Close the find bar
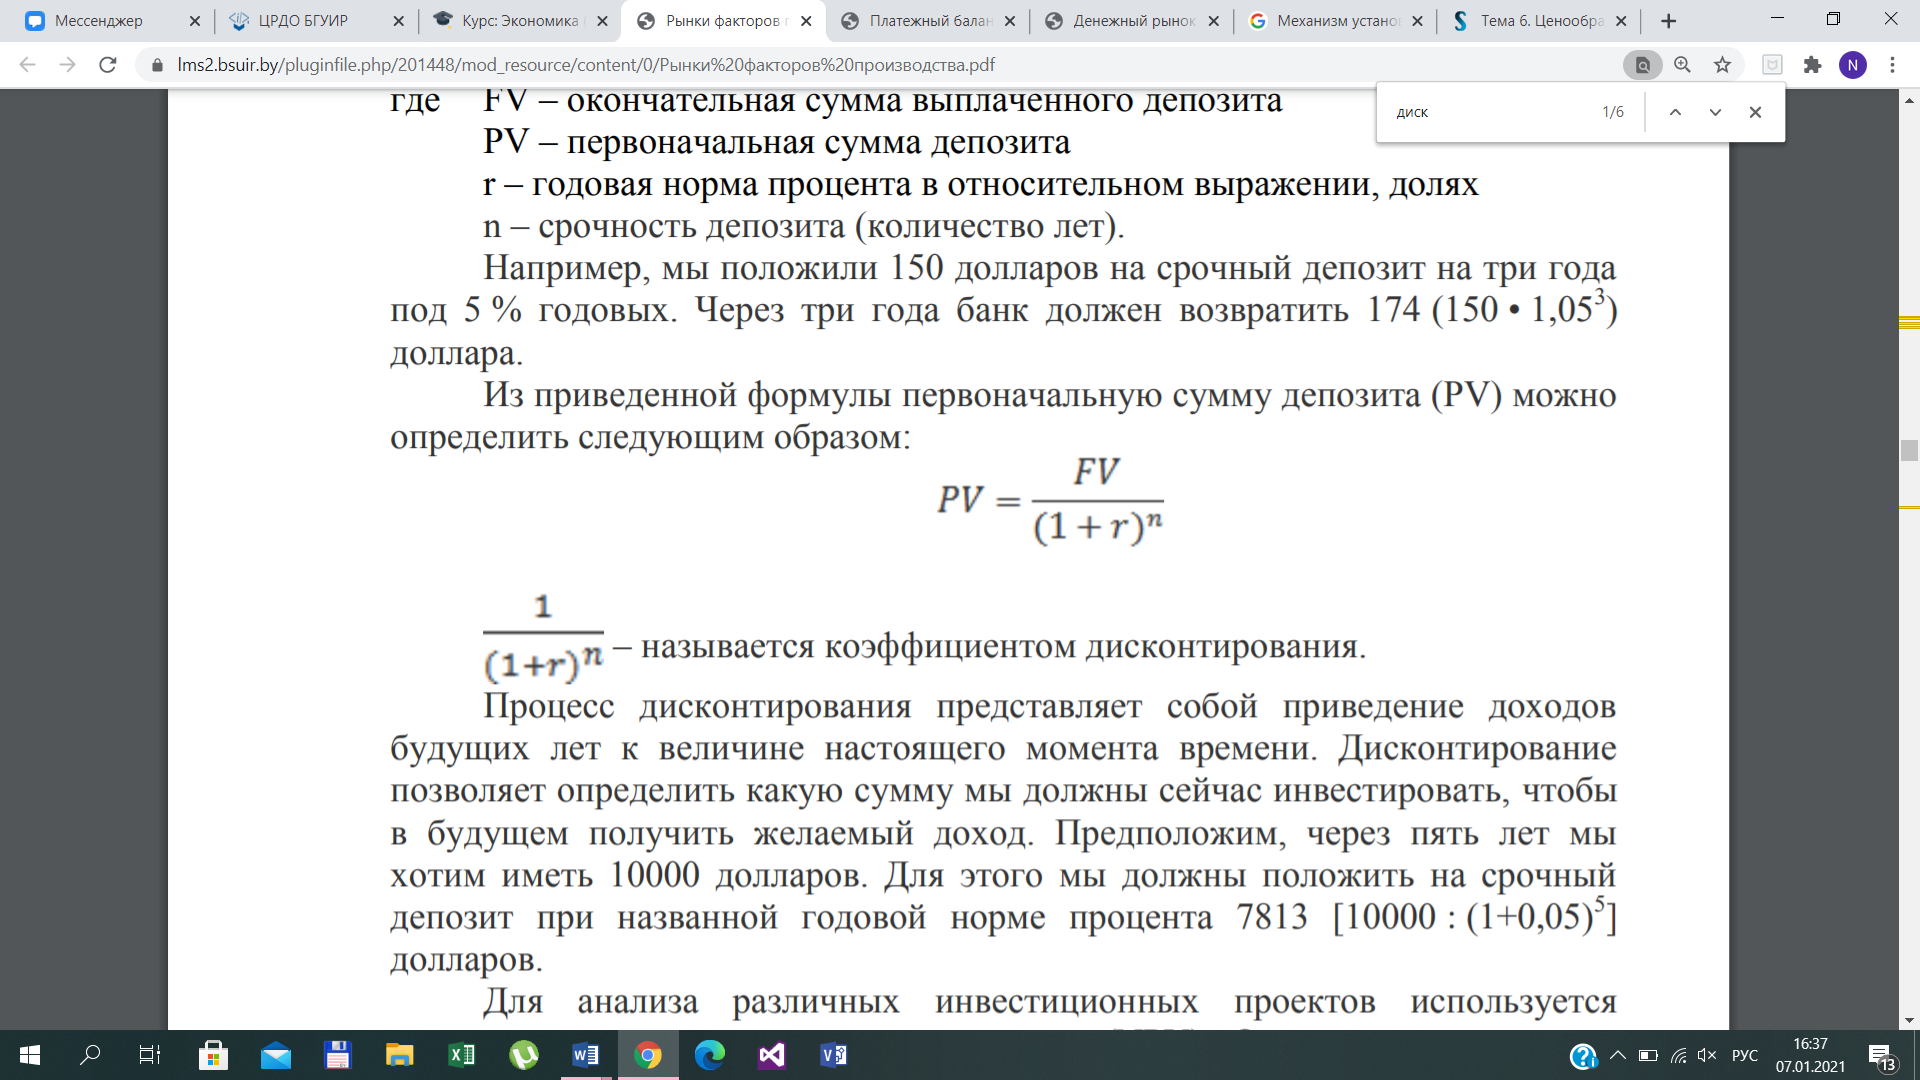Image resolution: width=1920 pixels, height=1080 pixels. point(1755,112)
